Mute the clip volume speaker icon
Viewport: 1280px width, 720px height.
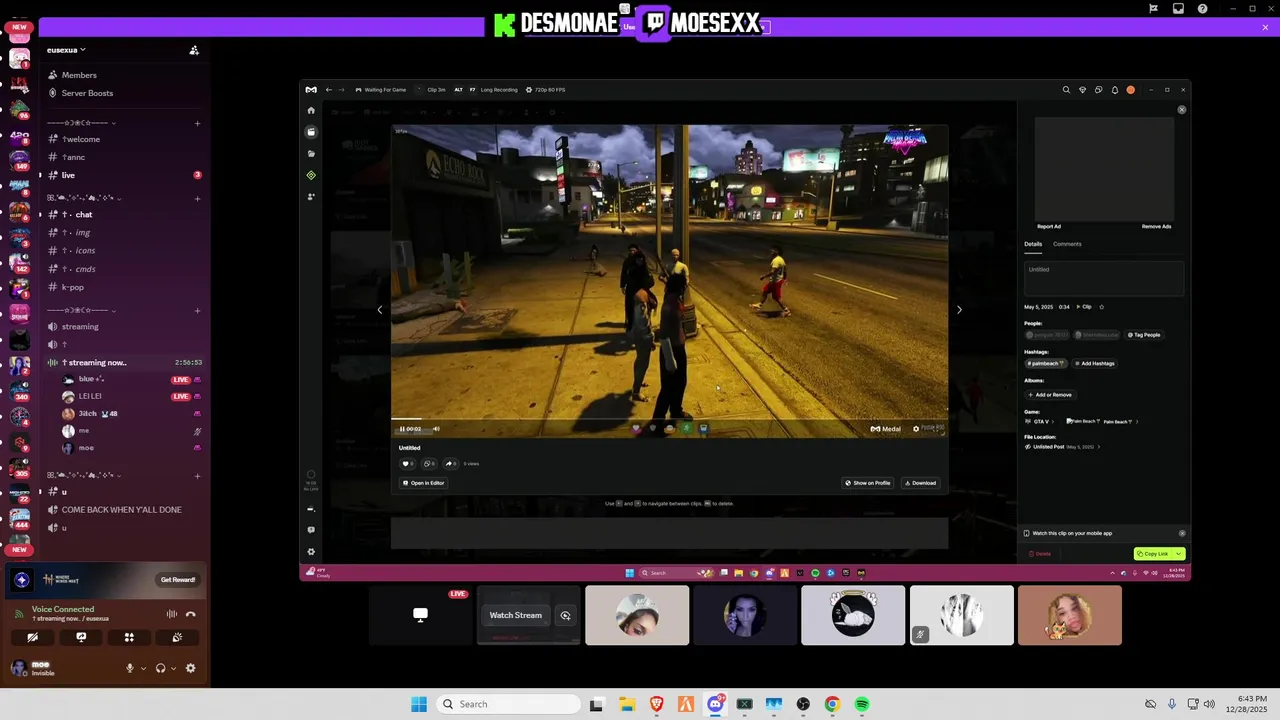[x=436, y=429]
